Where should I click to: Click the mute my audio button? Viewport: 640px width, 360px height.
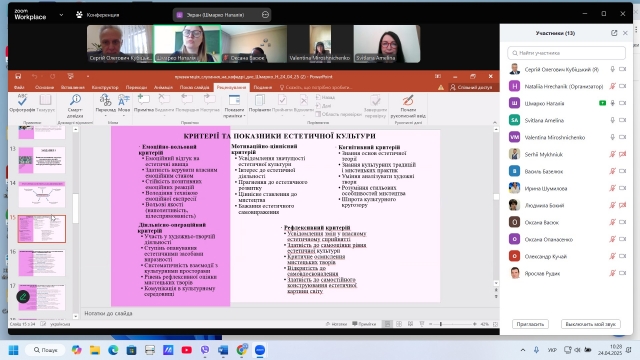point(591,324)
